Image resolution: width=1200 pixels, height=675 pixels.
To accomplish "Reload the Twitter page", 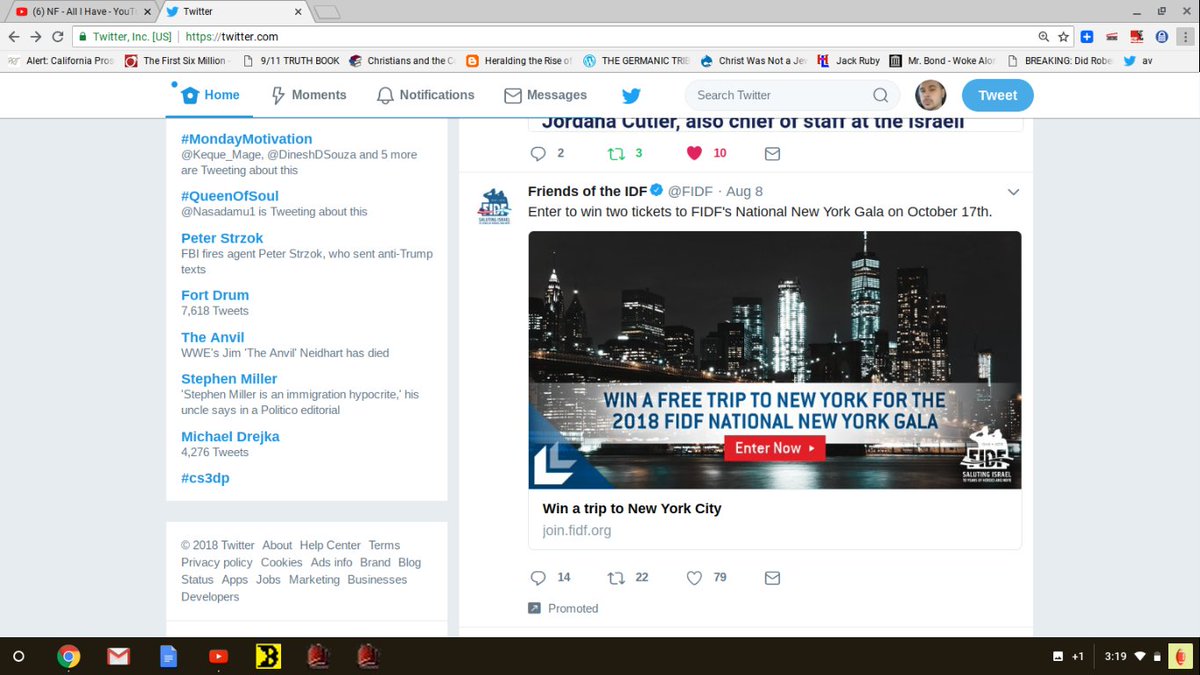I will [x=60, y=36].
